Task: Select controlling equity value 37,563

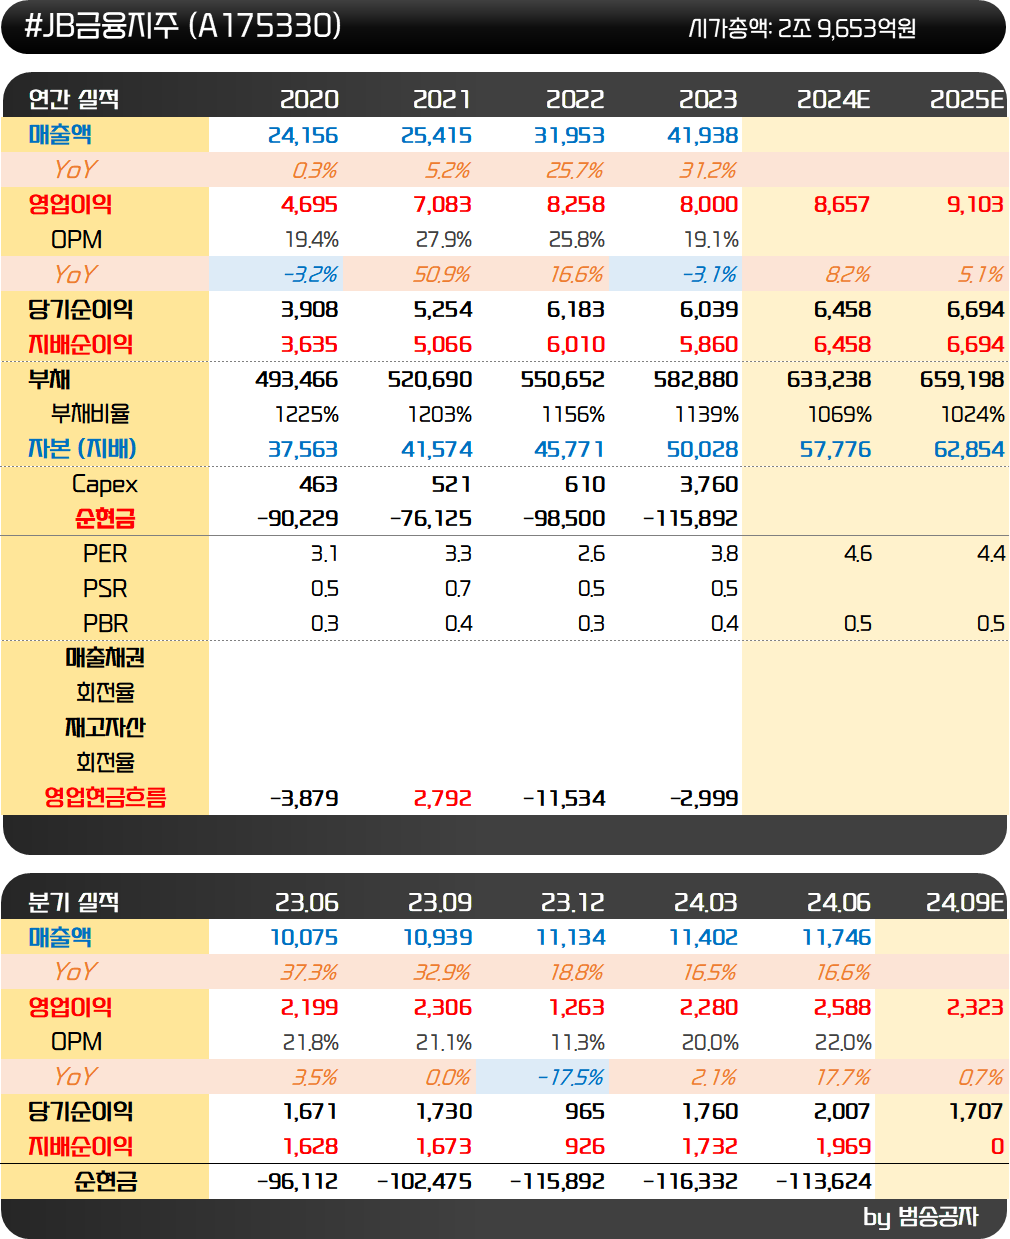Action: 303,449
